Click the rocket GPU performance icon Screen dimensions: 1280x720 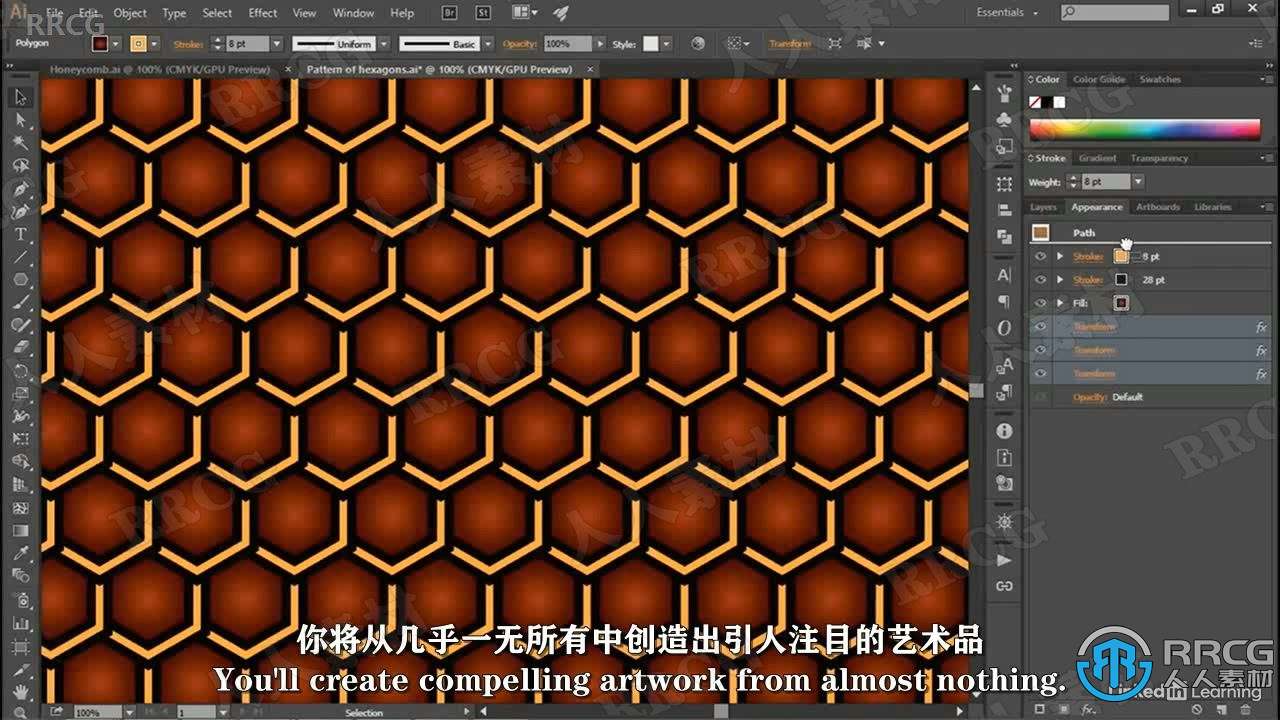[x=562, y=13]
